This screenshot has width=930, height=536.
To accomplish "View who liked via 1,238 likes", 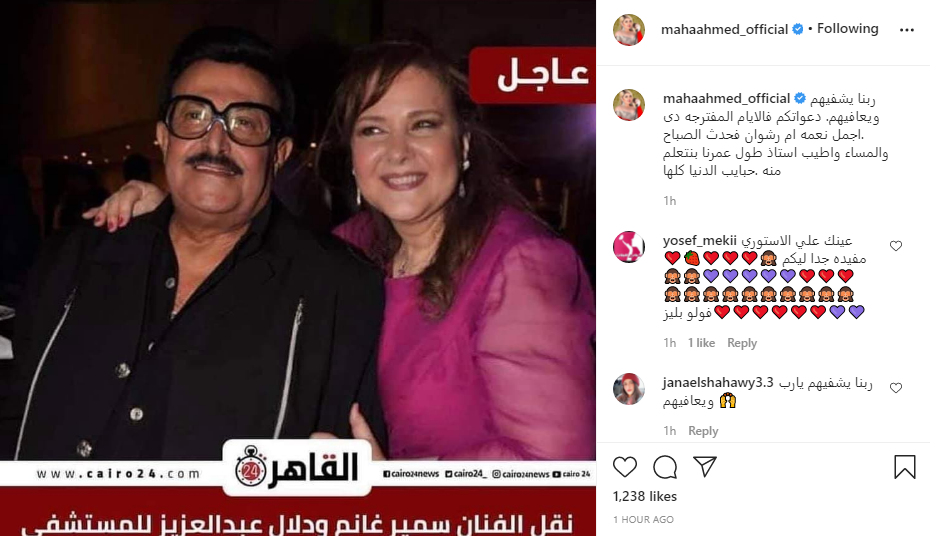I will click(x=645, y=496).
